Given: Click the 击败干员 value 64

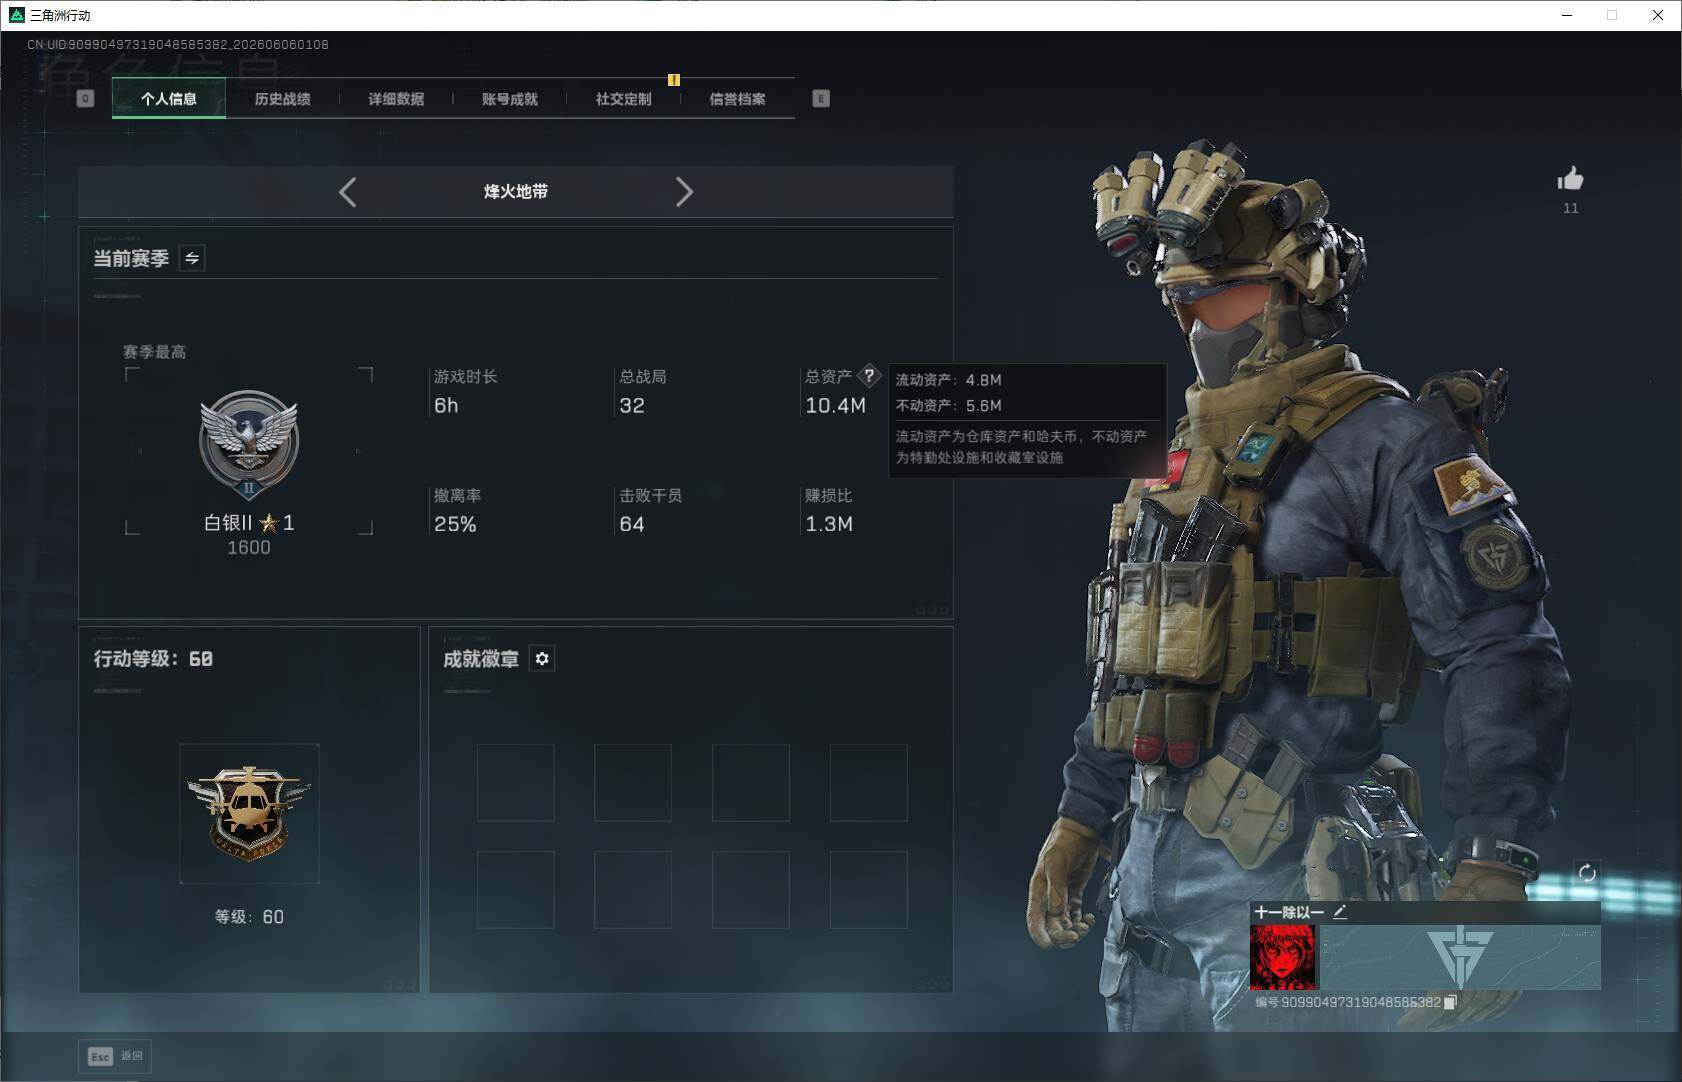Looking at the screenshot, I should pyautogui.click(x=632, y=524).
